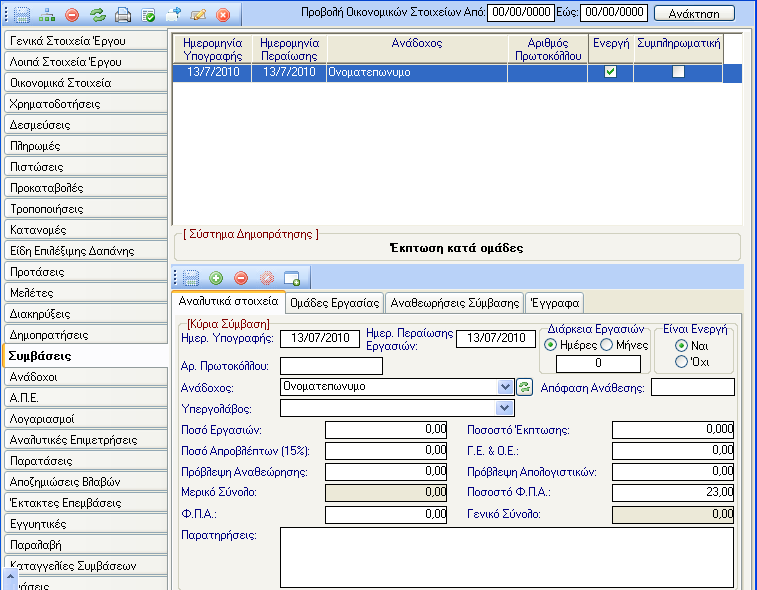Click the new window with plus icon
757x590 pixels.
292,278
